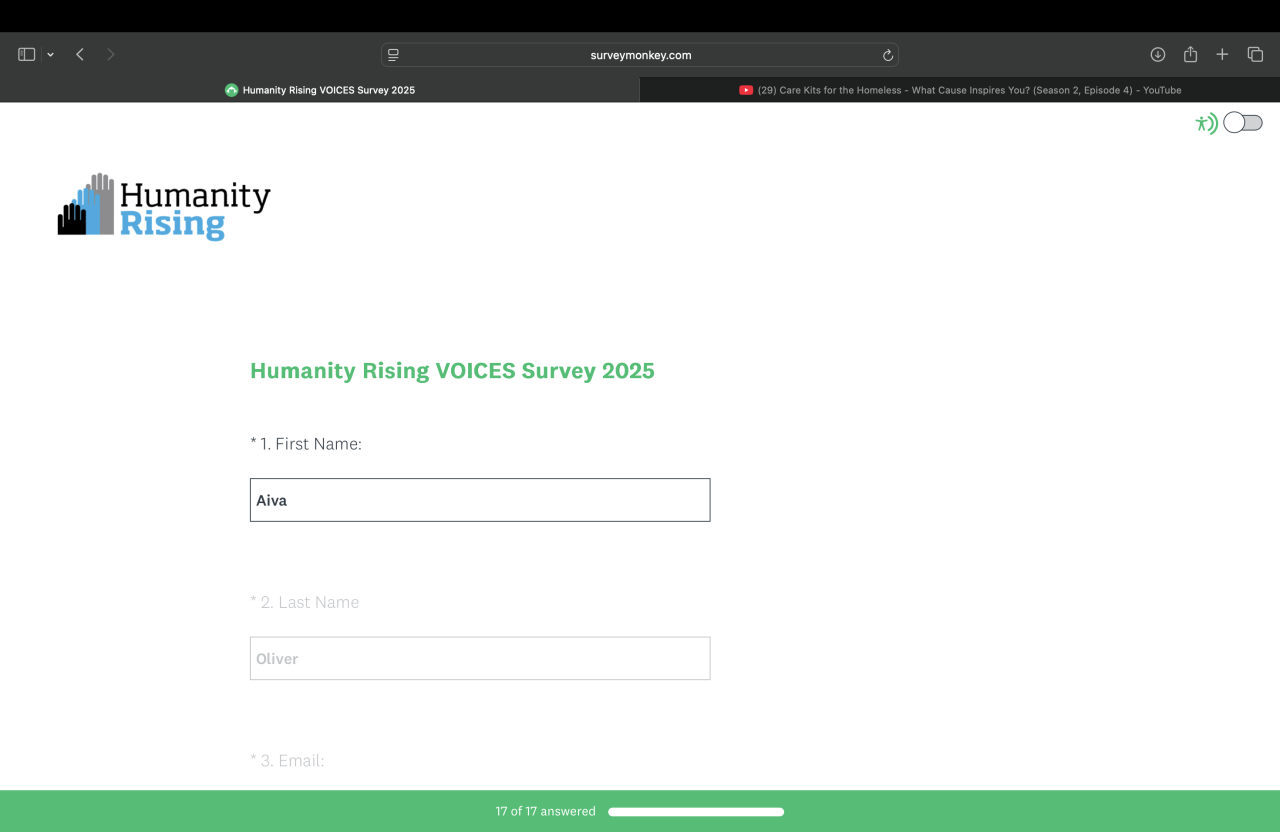Screen dimensions: 1280x832
Task: Open the Share menu
Action: (1190, 55)
